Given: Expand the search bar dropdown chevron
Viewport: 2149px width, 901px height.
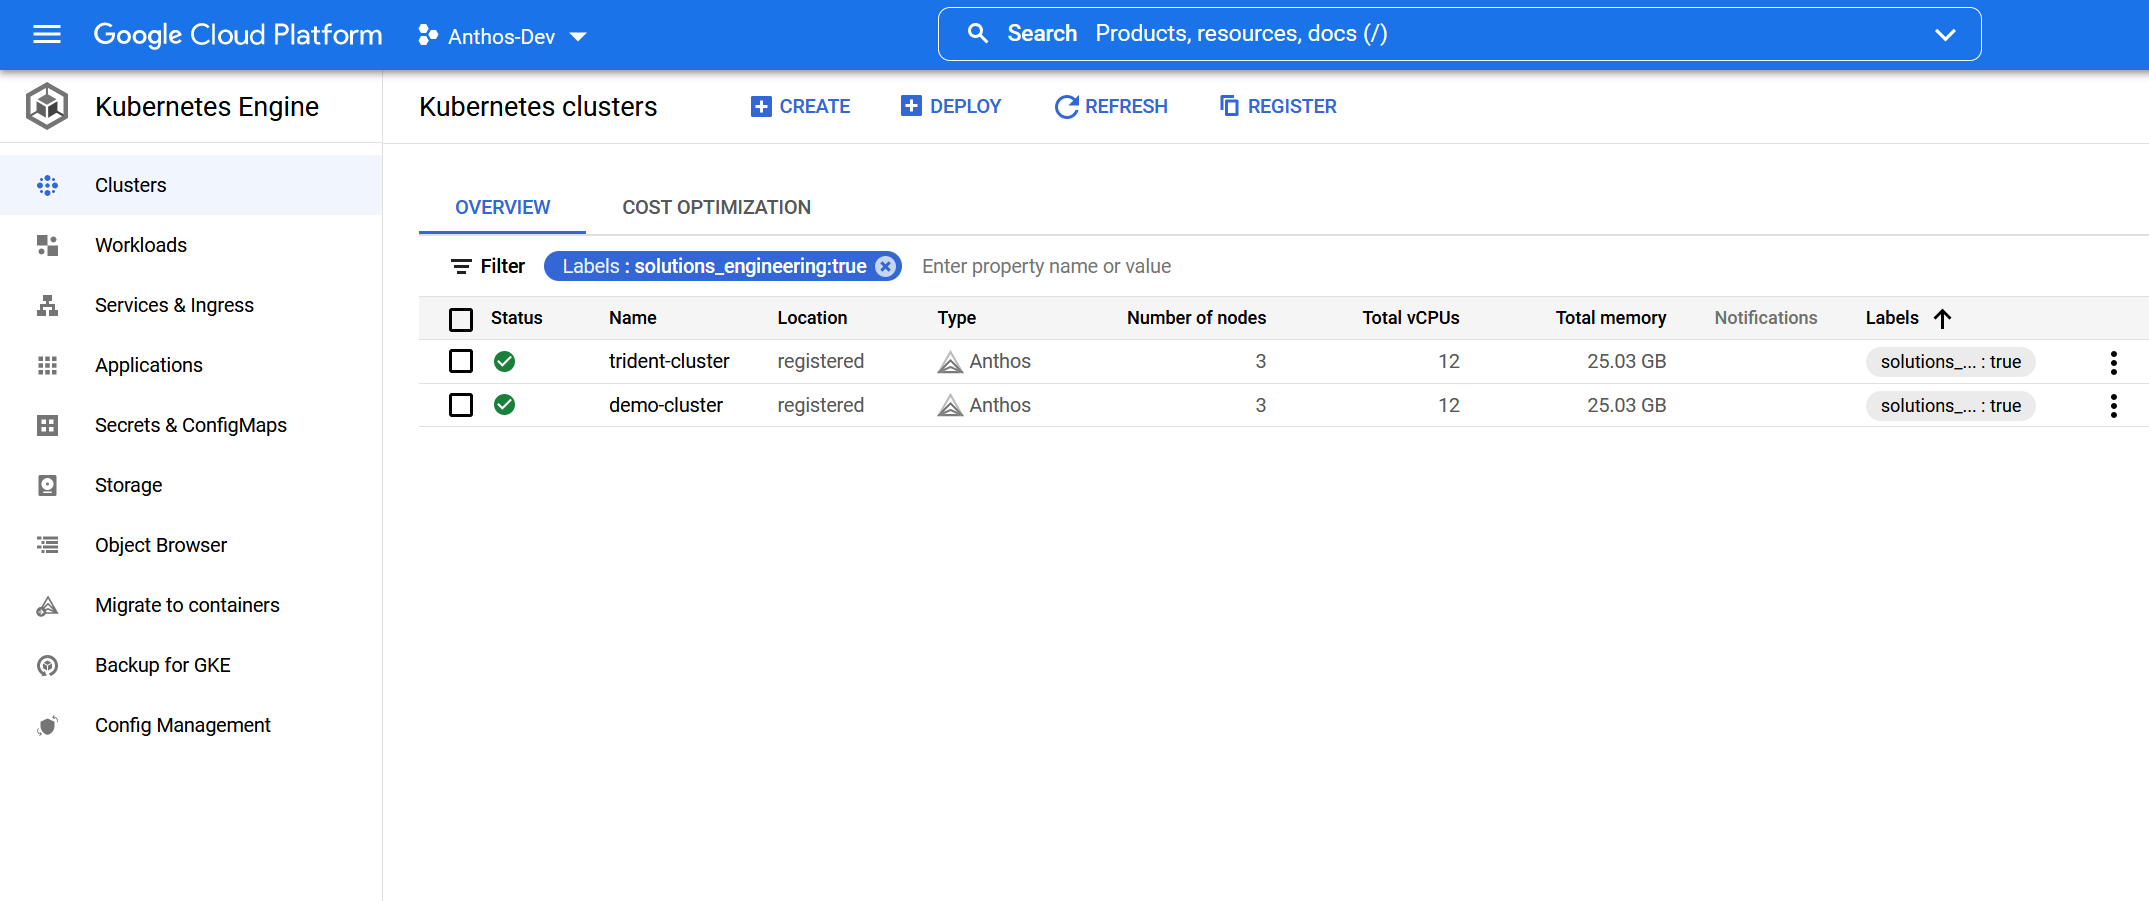Looking at the screenshot, I should coord(1944,34).
